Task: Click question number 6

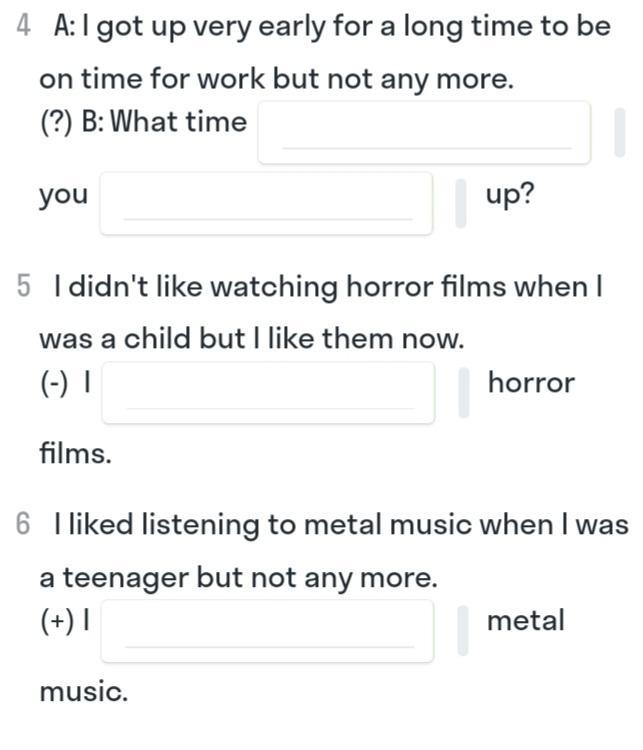Action: (x=23, y=523)
